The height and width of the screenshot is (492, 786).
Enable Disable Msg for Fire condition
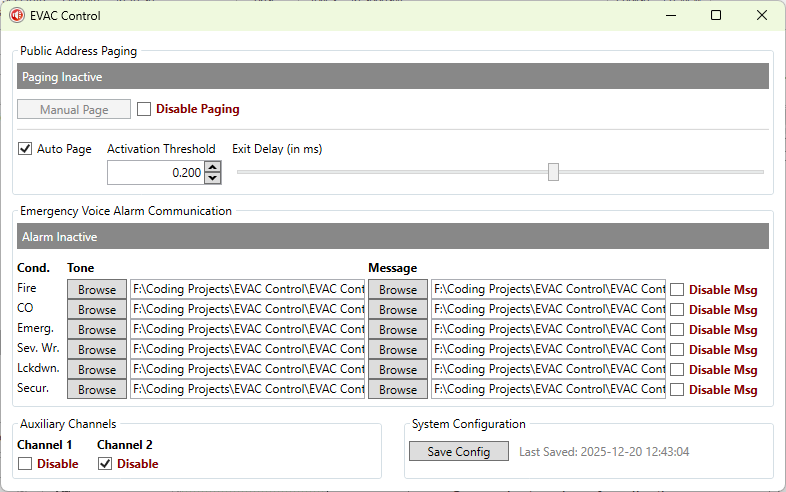(x=677, y=290)
